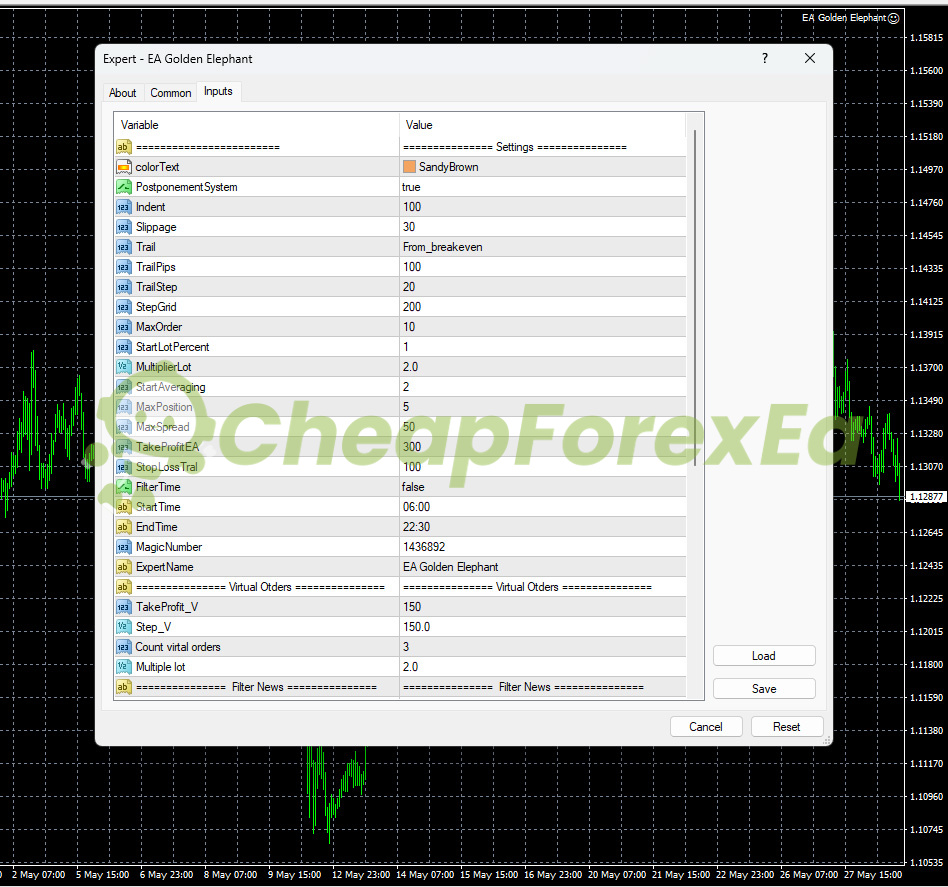Screen dimensions: 948x887
Task: Click the Save button
Action: [x=764, y=688]
